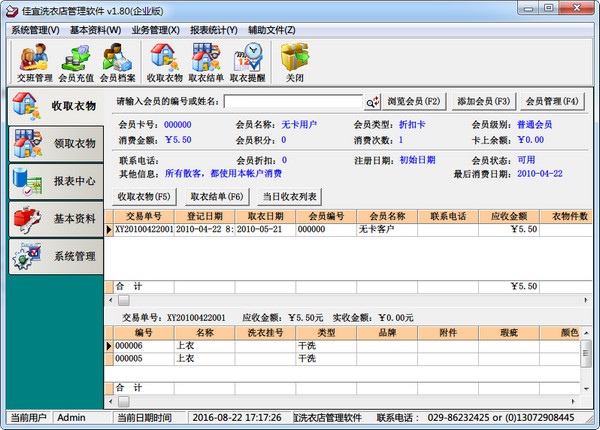Click 会员编号 column header
Screen dimensions: 600x430
pyautogui.click(x=326, y=217)
